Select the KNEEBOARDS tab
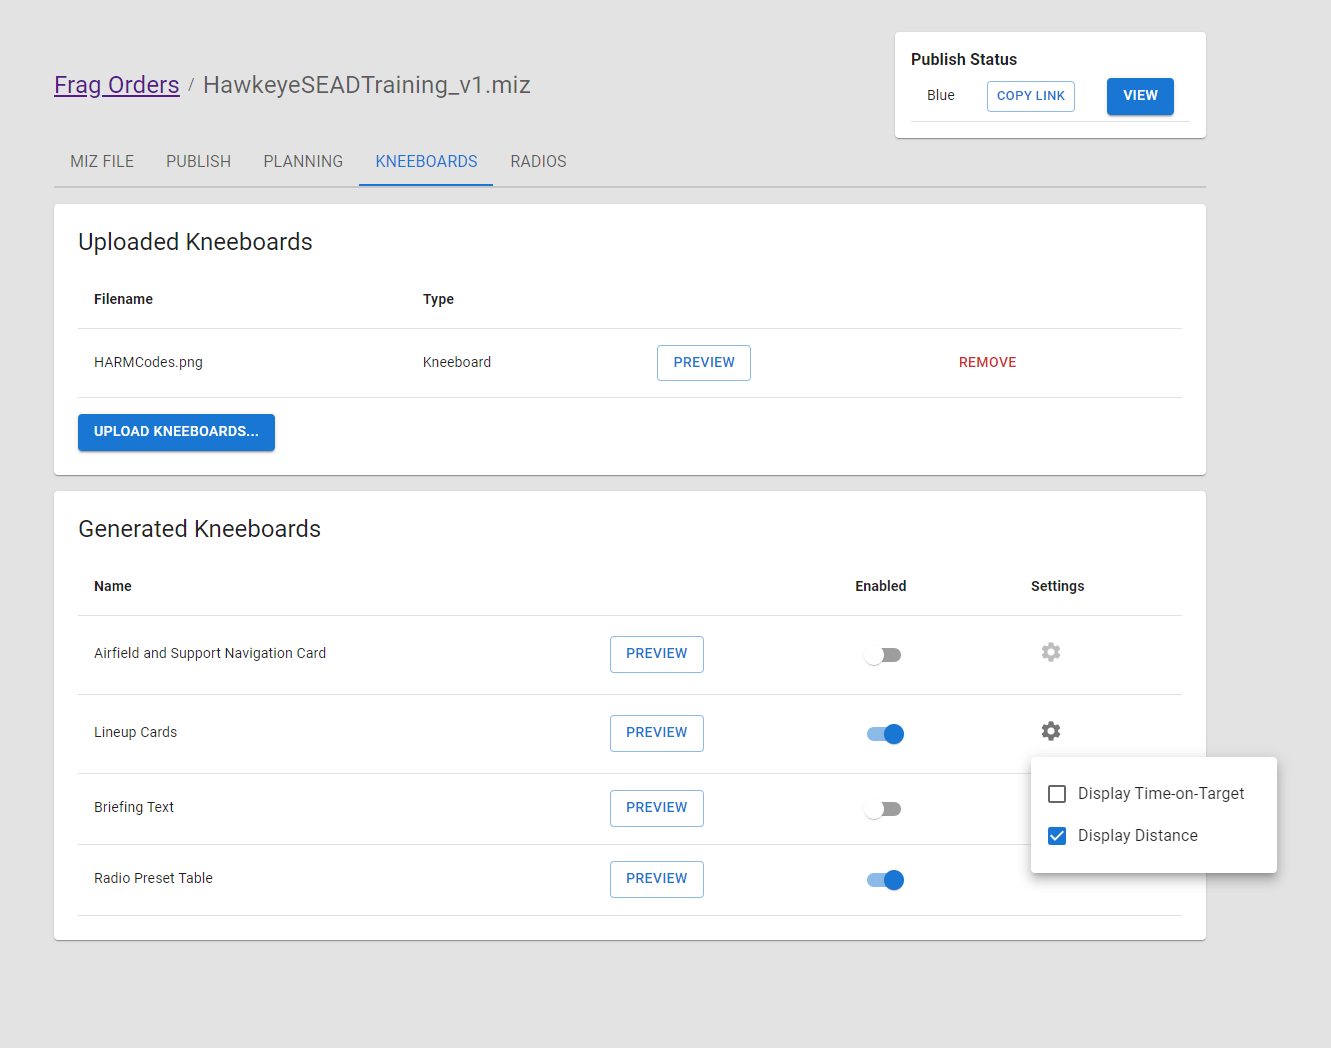The height and width of the screenshot is (1048, 1331). [426, 161]
